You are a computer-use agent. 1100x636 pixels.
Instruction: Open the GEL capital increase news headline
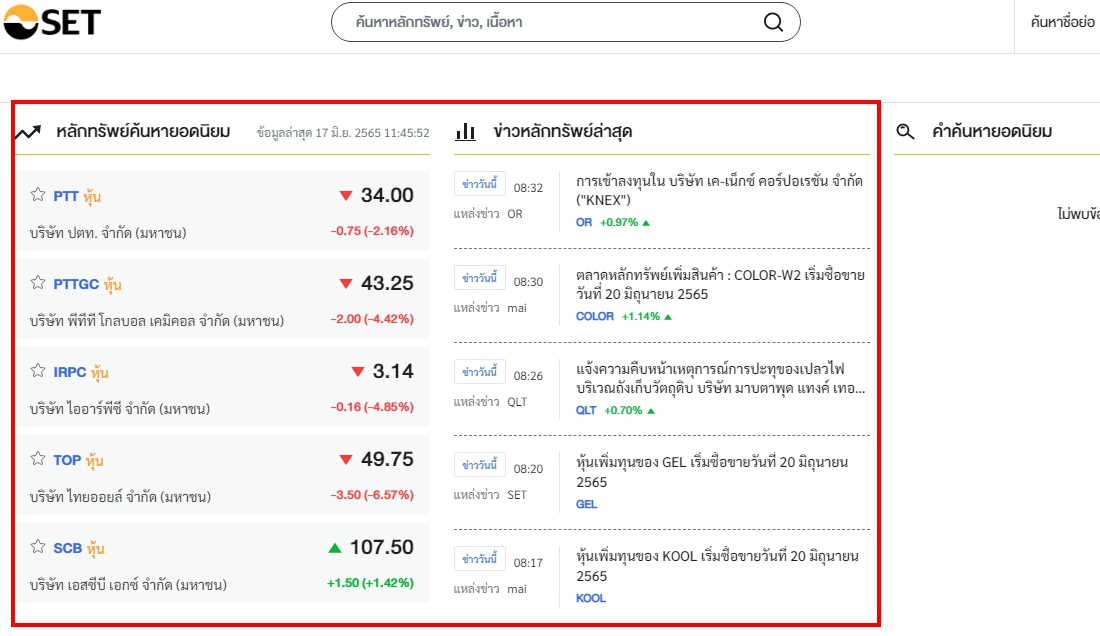(x=712, y=471)
